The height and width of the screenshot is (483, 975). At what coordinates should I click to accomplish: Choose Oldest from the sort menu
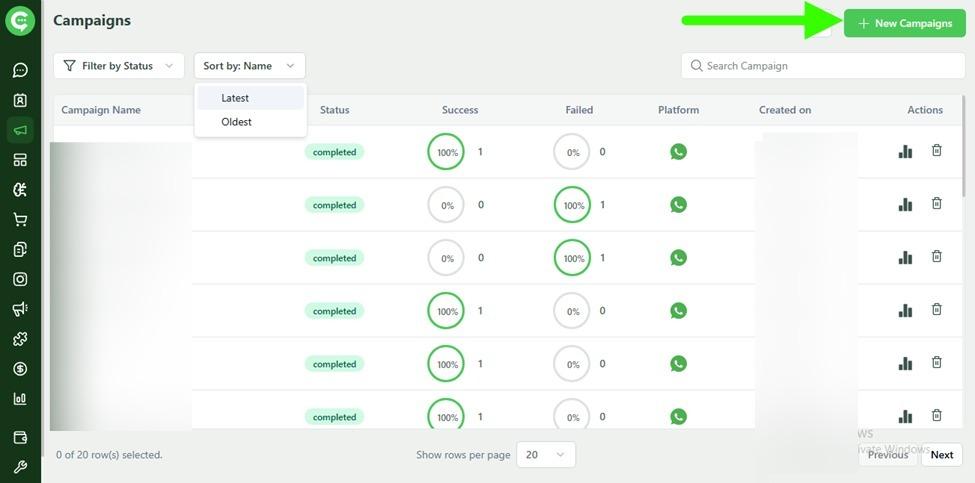(x=251, y=122)
